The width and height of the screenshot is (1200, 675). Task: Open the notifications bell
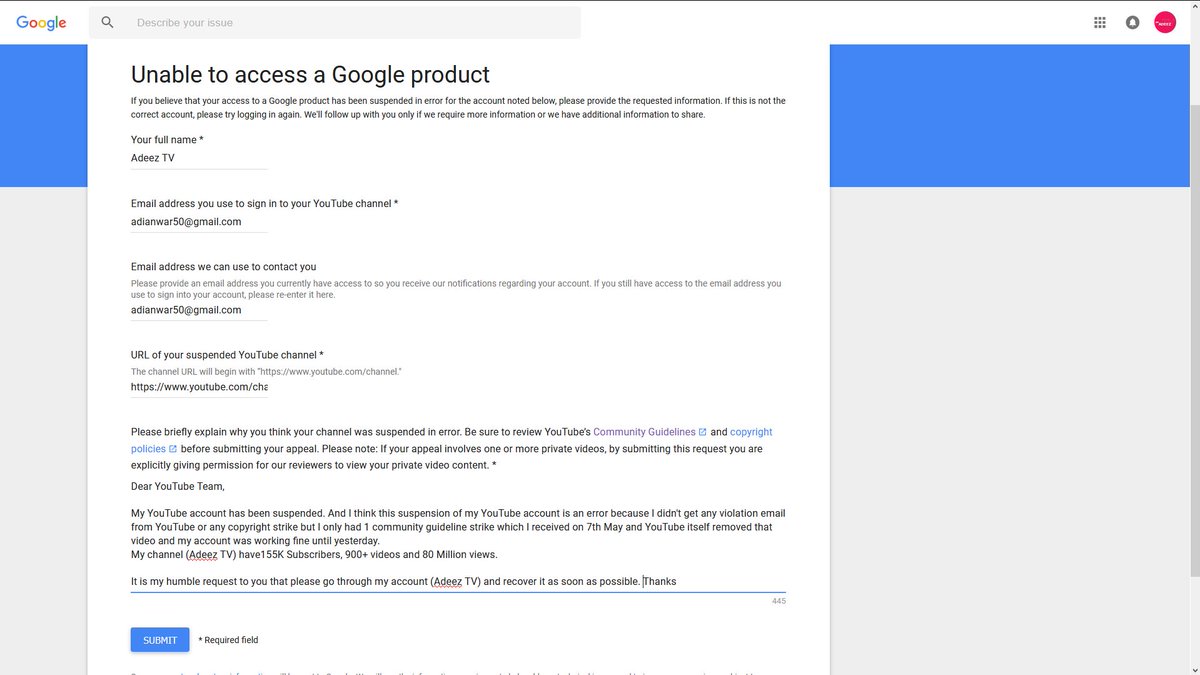pos(1132,22)
